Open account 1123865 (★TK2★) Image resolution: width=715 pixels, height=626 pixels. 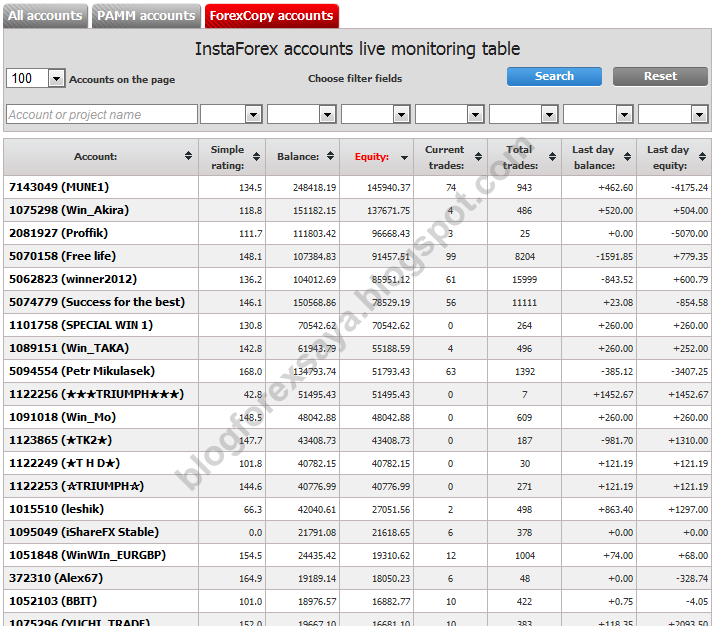(60, 440)
